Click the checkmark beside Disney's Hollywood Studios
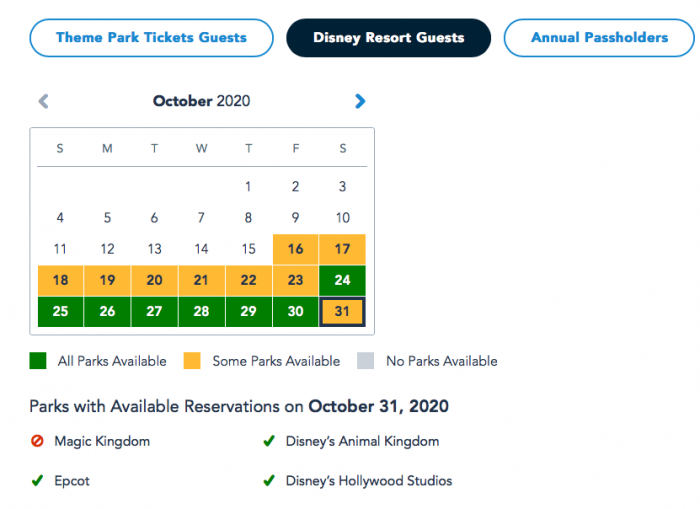This screenshot has height=509, width=700. (268, 481)
